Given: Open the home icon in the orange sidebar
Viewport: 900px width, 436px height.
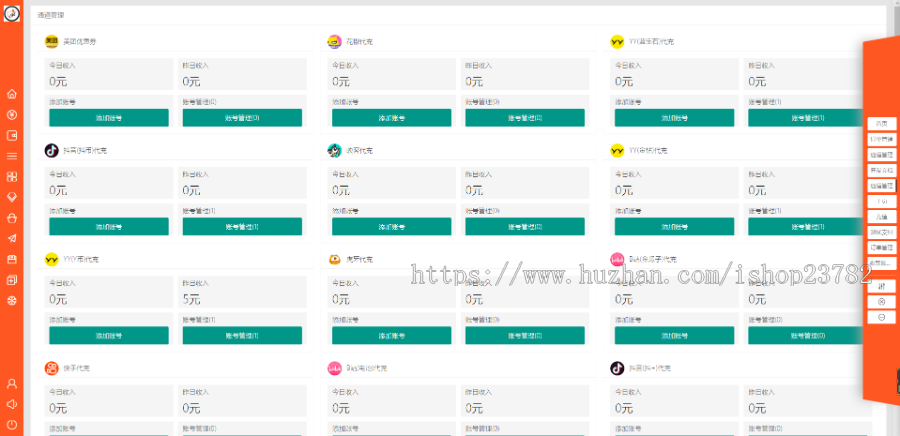Looking at the screenshot, I should click(x=11, y=94).
